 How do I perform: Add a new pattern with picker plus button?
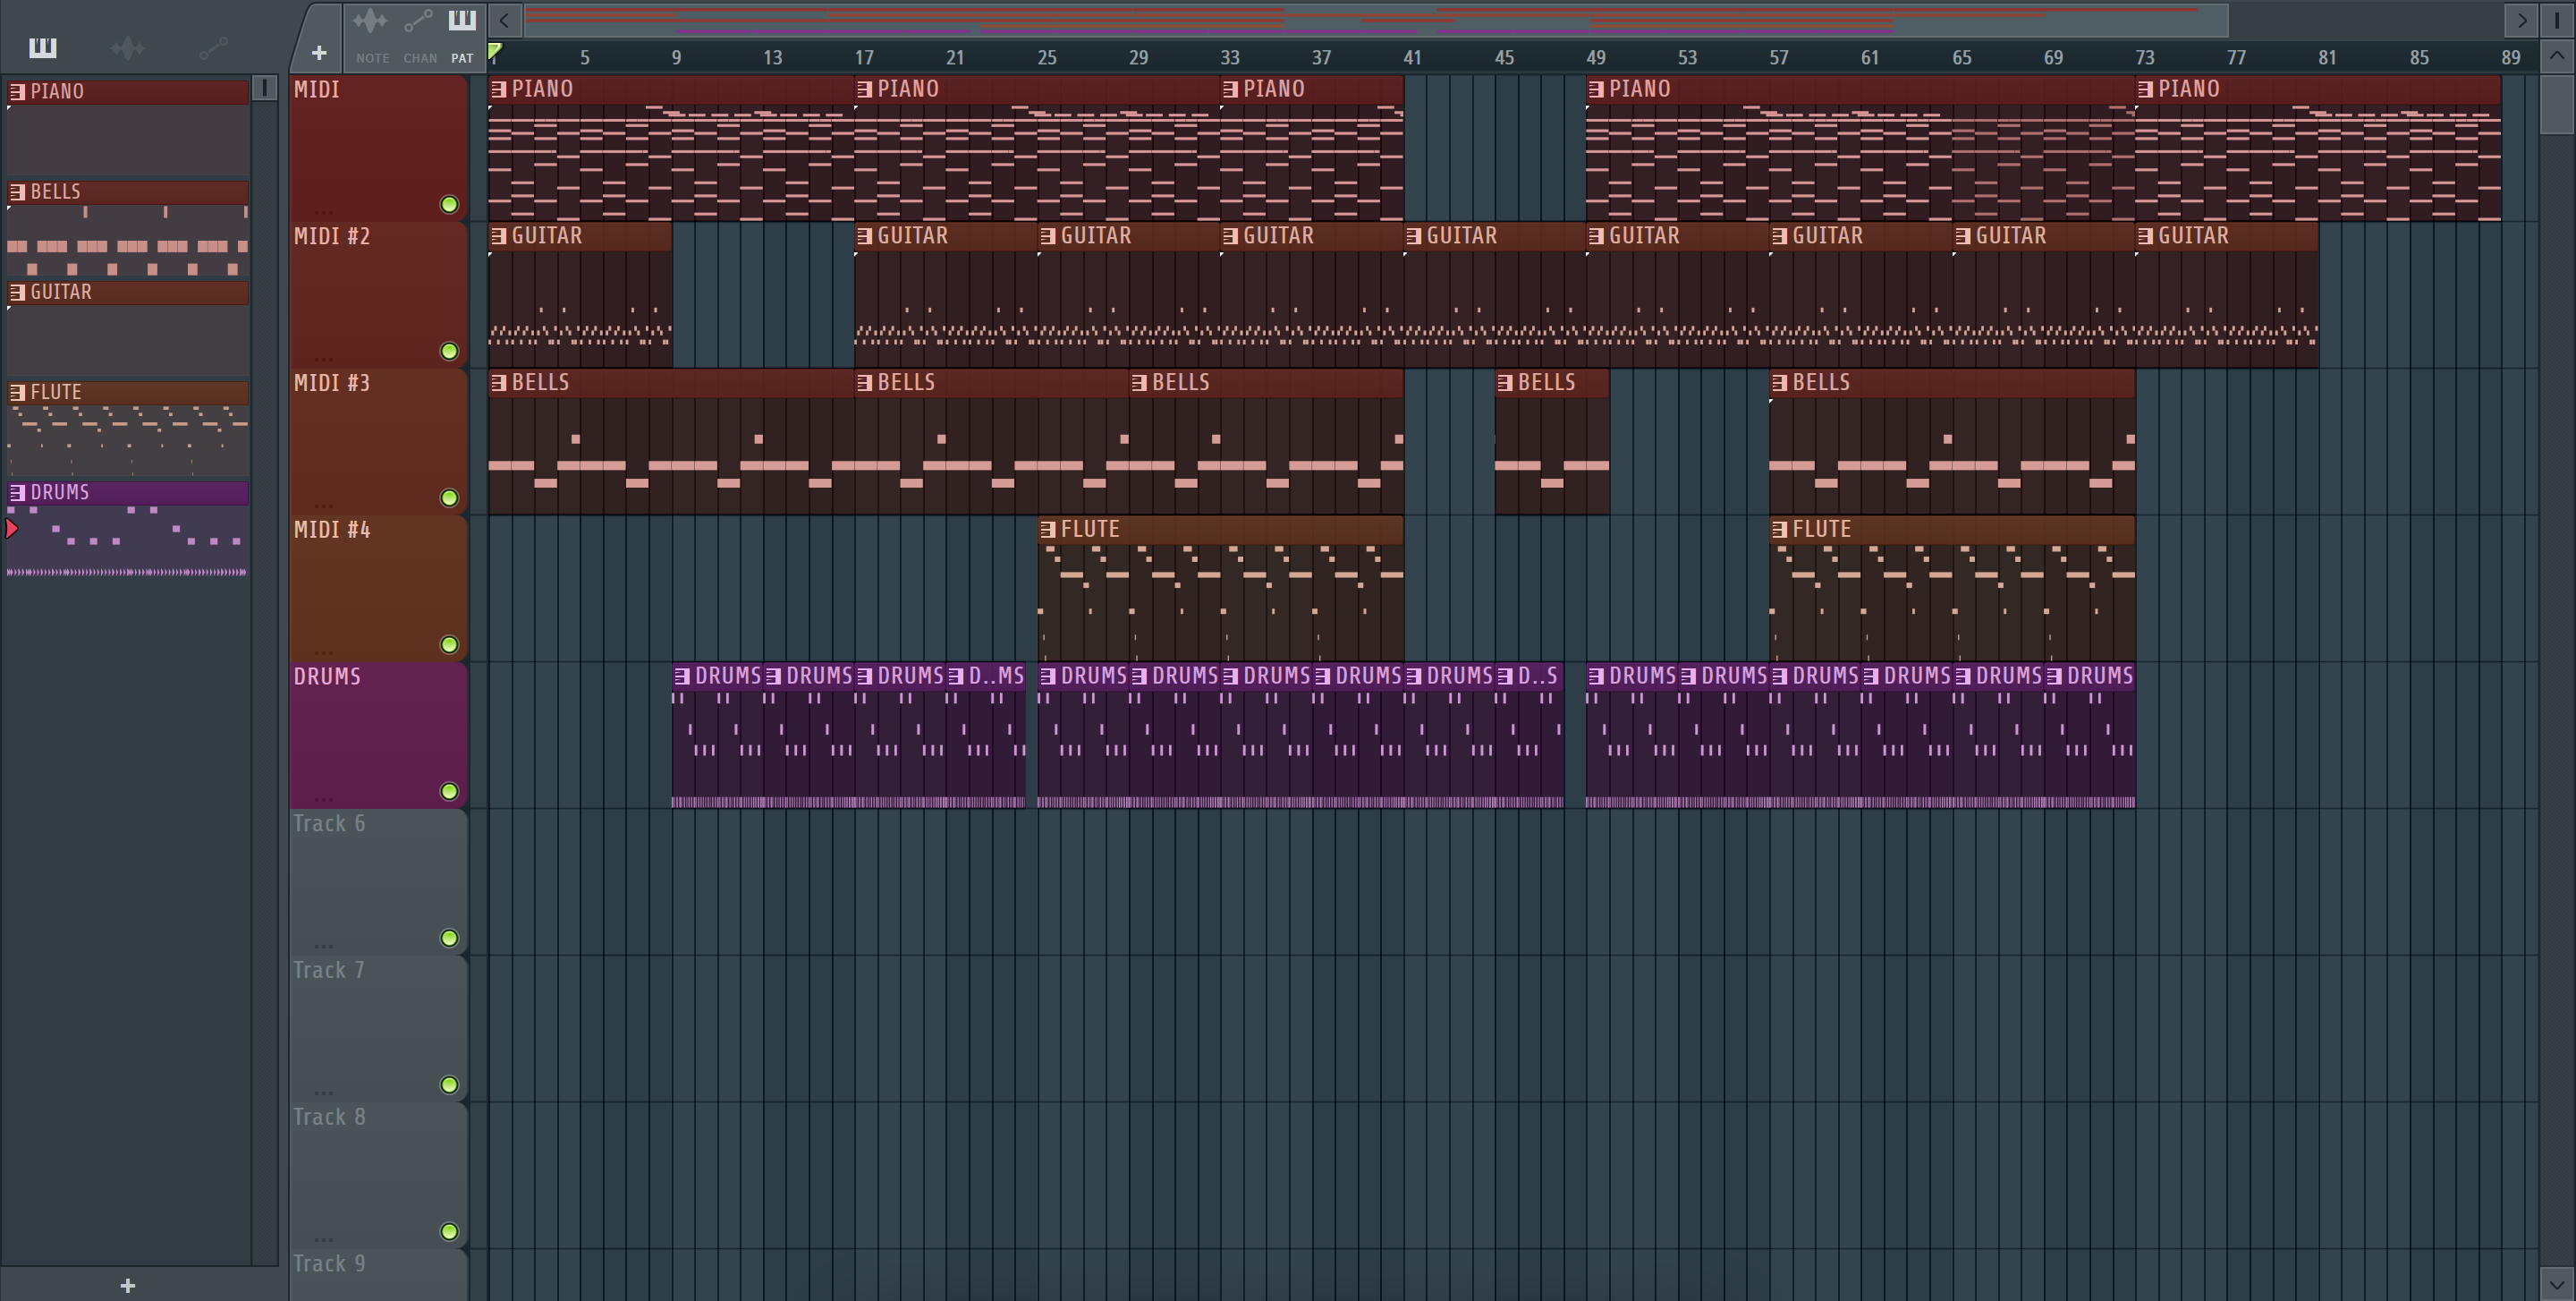[x=127, y=1285]
